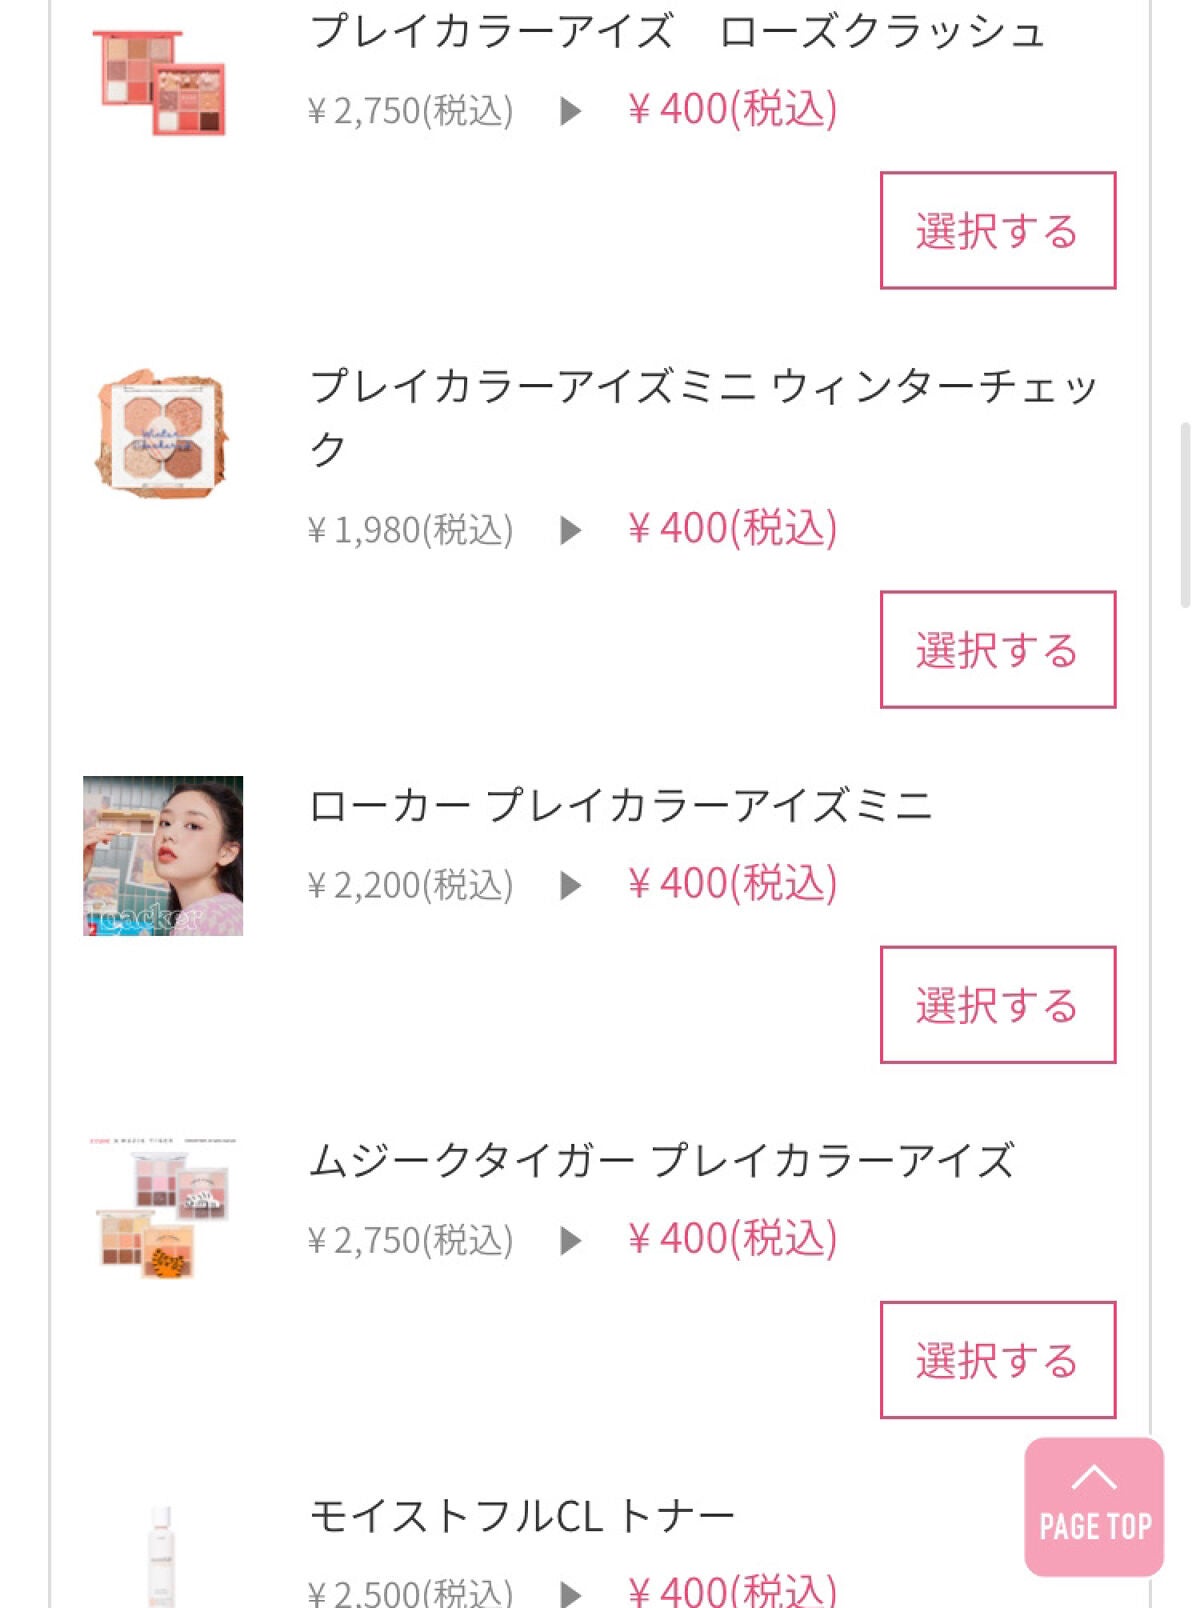Screen dimensions: 1200x1608
Task: Click the ムジークタイガー プレイカラーアイズ title
Action: [661, 1160]
